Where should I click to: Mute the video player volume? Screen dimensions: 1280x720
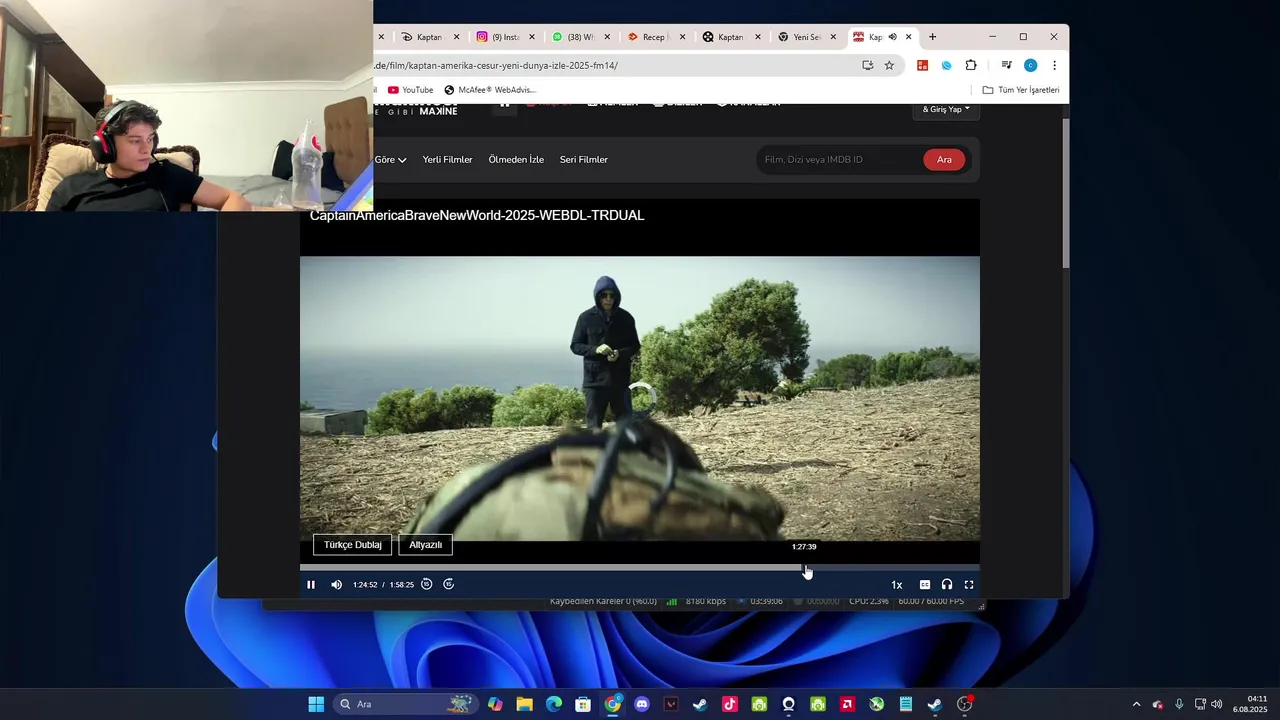[x=336, y=585]
